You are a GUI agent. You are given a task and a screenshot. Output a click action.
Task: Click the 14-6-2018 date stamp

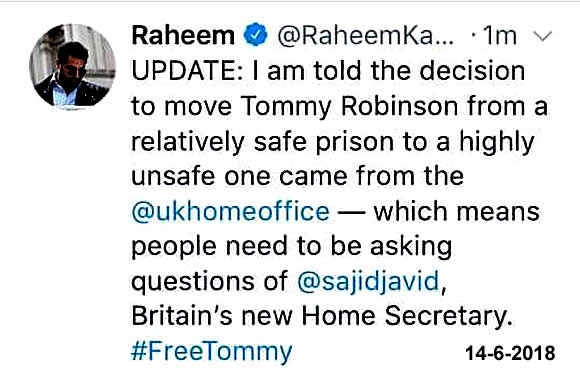(x=510, y=352)
